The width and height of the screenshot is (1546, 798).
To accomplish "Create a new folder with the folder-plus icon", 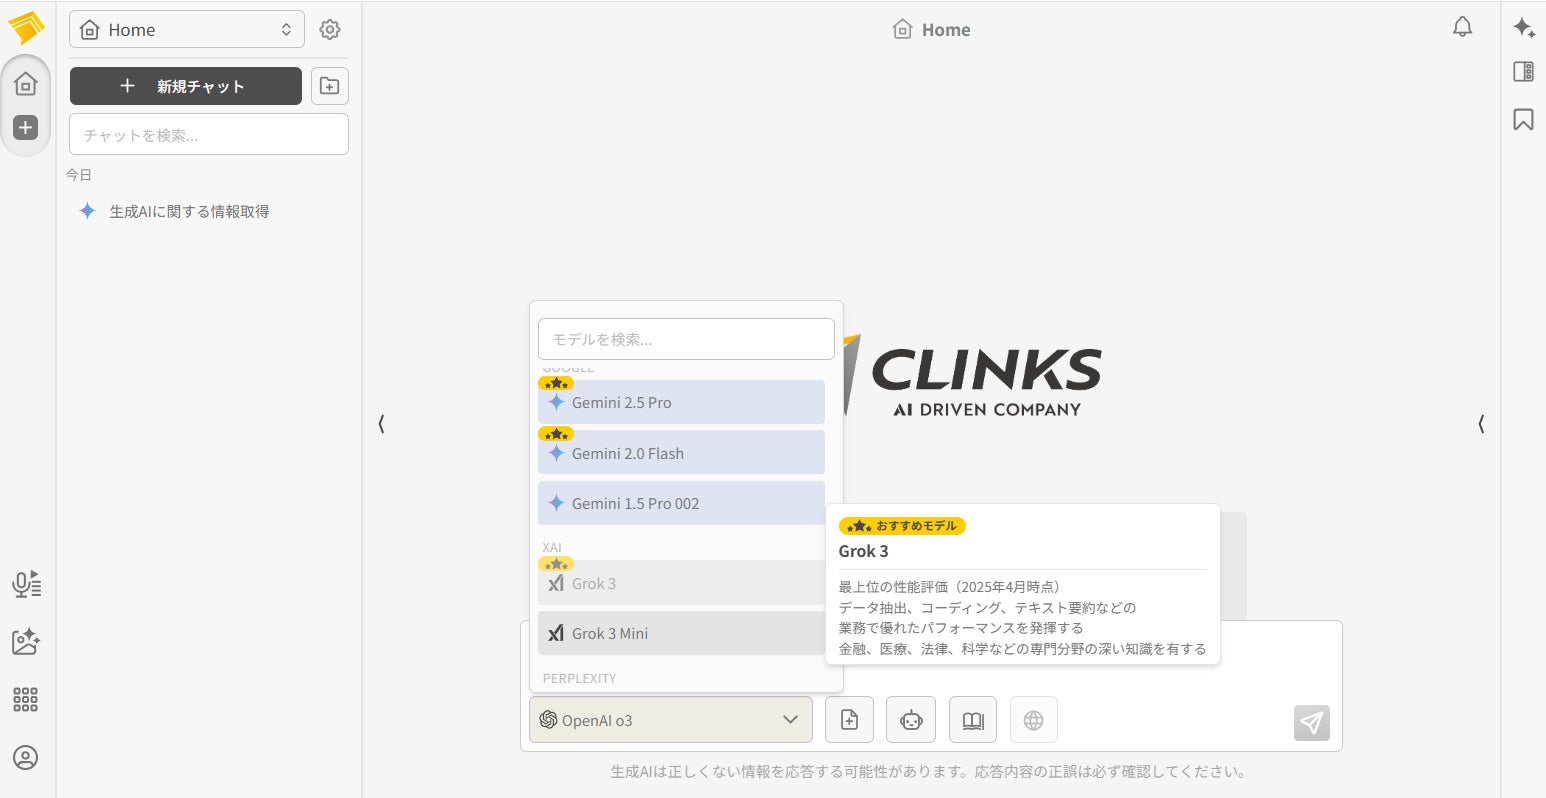I will (330, 86).
